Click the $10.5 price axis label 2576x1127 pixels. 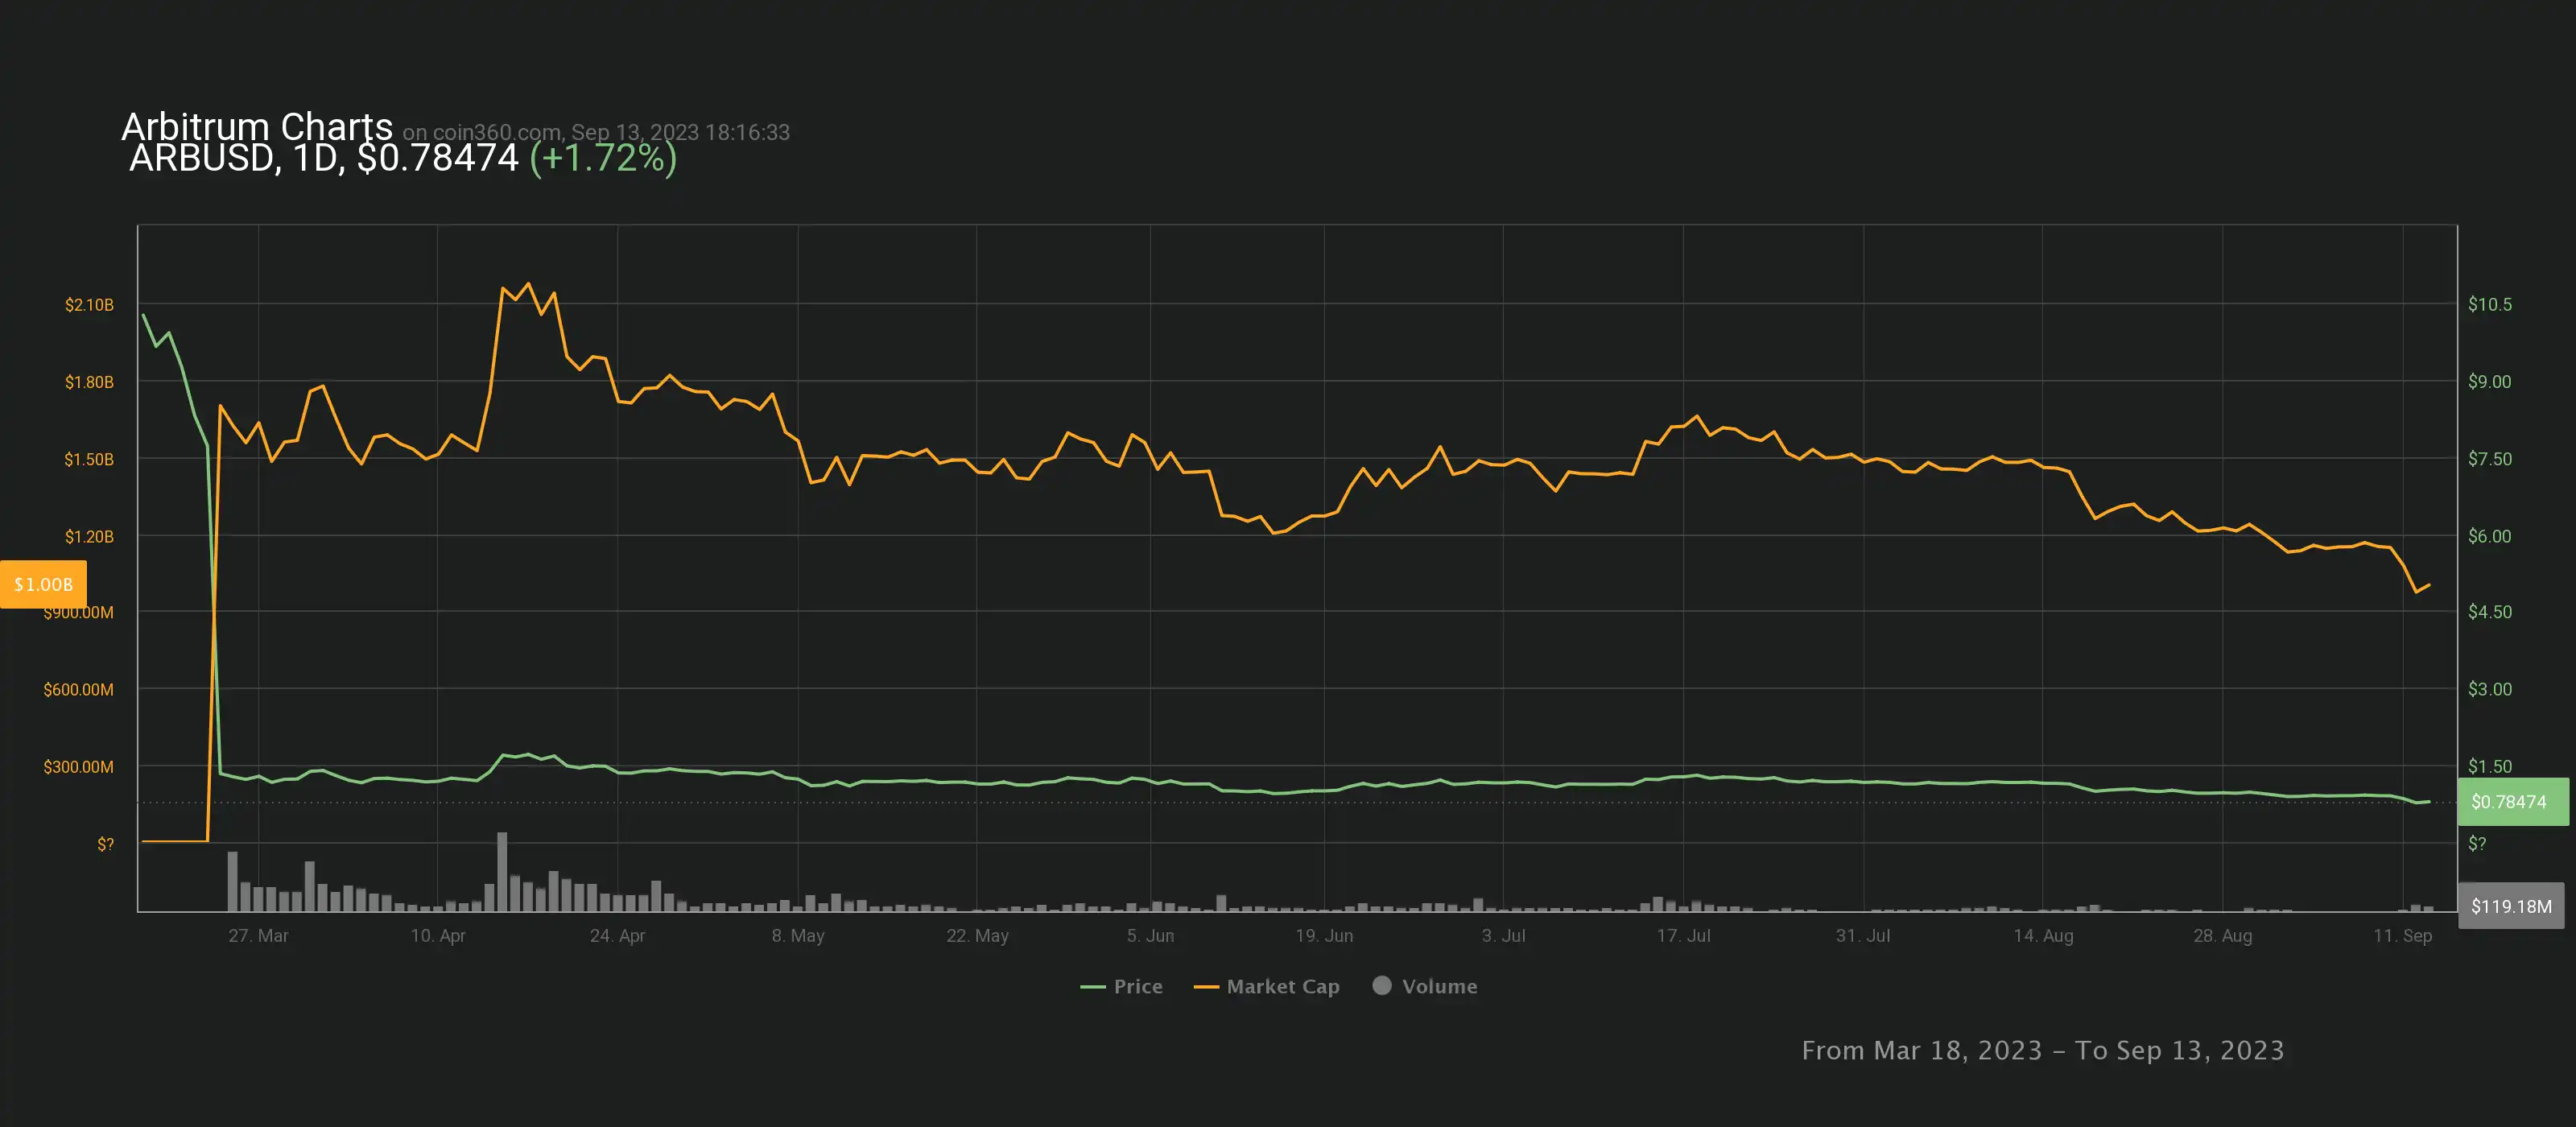(2489, 304)
